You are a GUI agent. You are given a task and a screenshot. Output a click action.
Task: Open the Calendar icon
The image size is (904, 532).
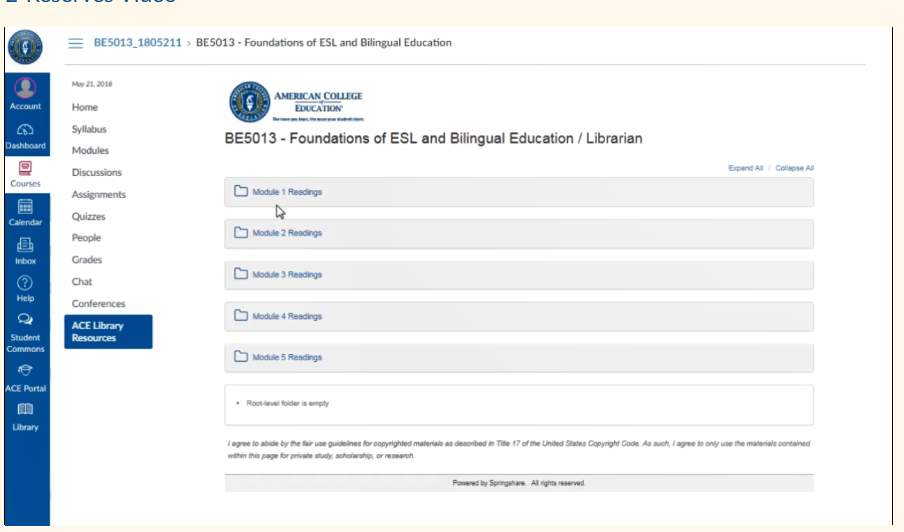[x=25, y=206]
